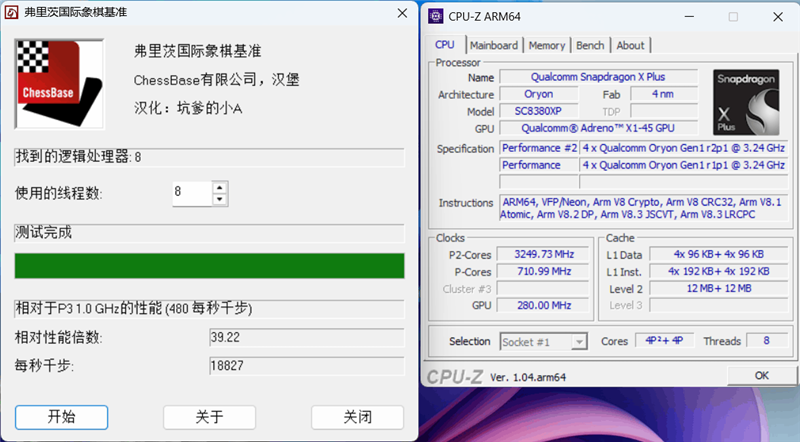
Task: Click the Snapdragon X Plus logo
Action: point(746,102)
